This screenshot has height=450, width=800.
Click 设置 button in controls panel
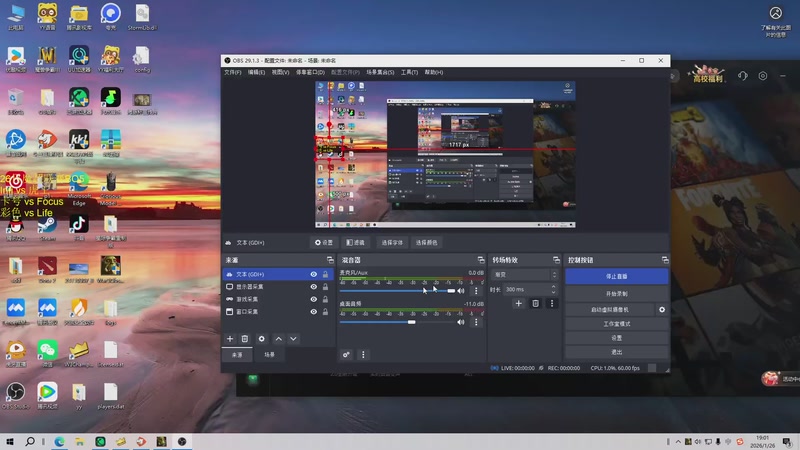(x=616, y=338)
